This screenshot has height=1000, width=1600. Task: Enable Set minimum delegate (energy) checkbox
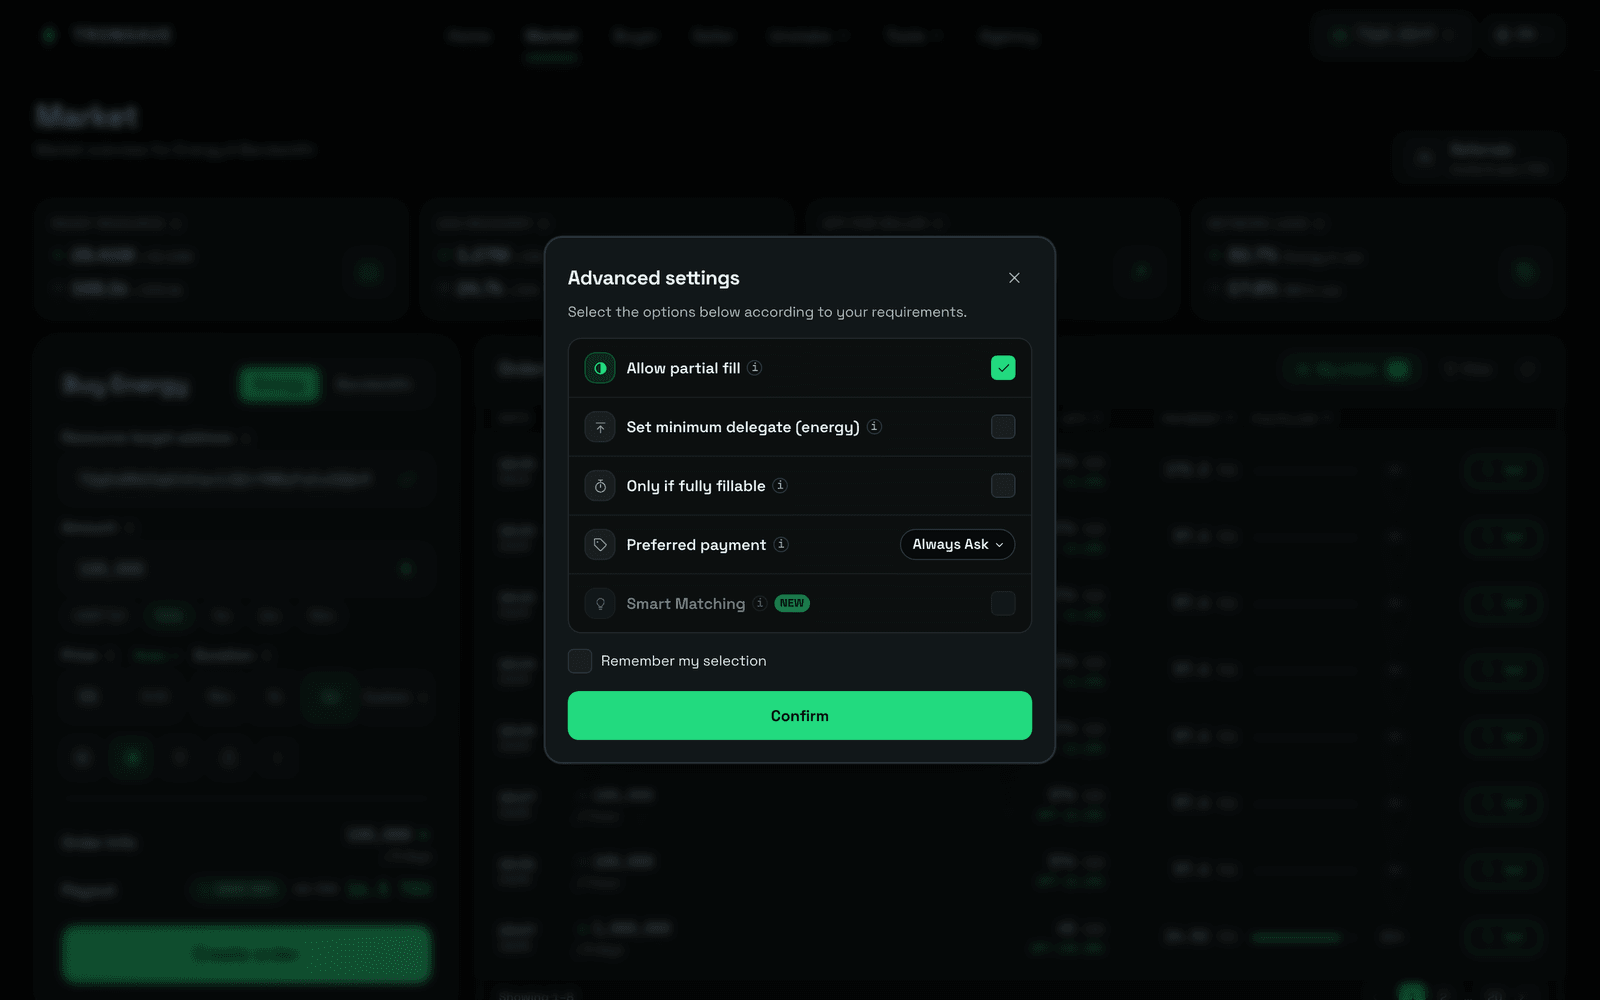click(1003, 427)
